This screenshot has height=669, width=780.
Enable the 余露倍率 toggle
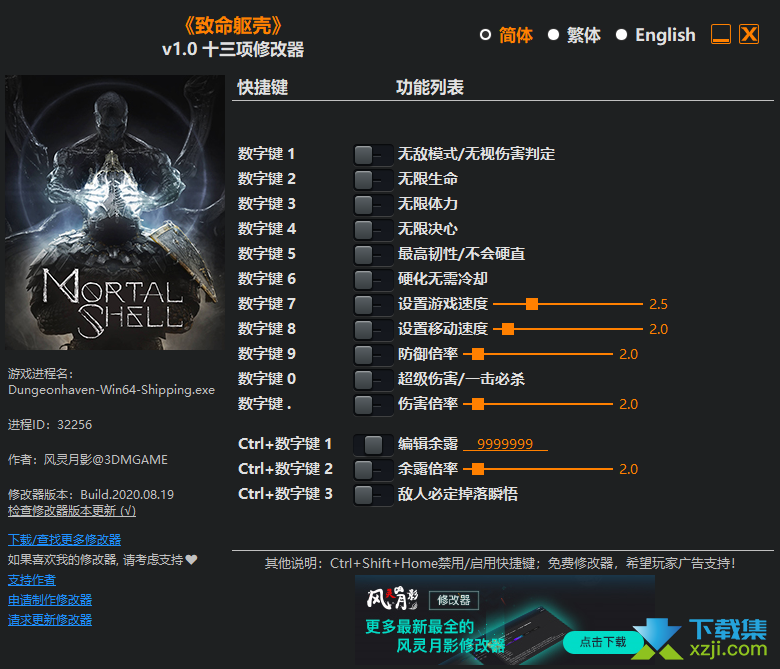pyautogui.click(x=373, y=470)
